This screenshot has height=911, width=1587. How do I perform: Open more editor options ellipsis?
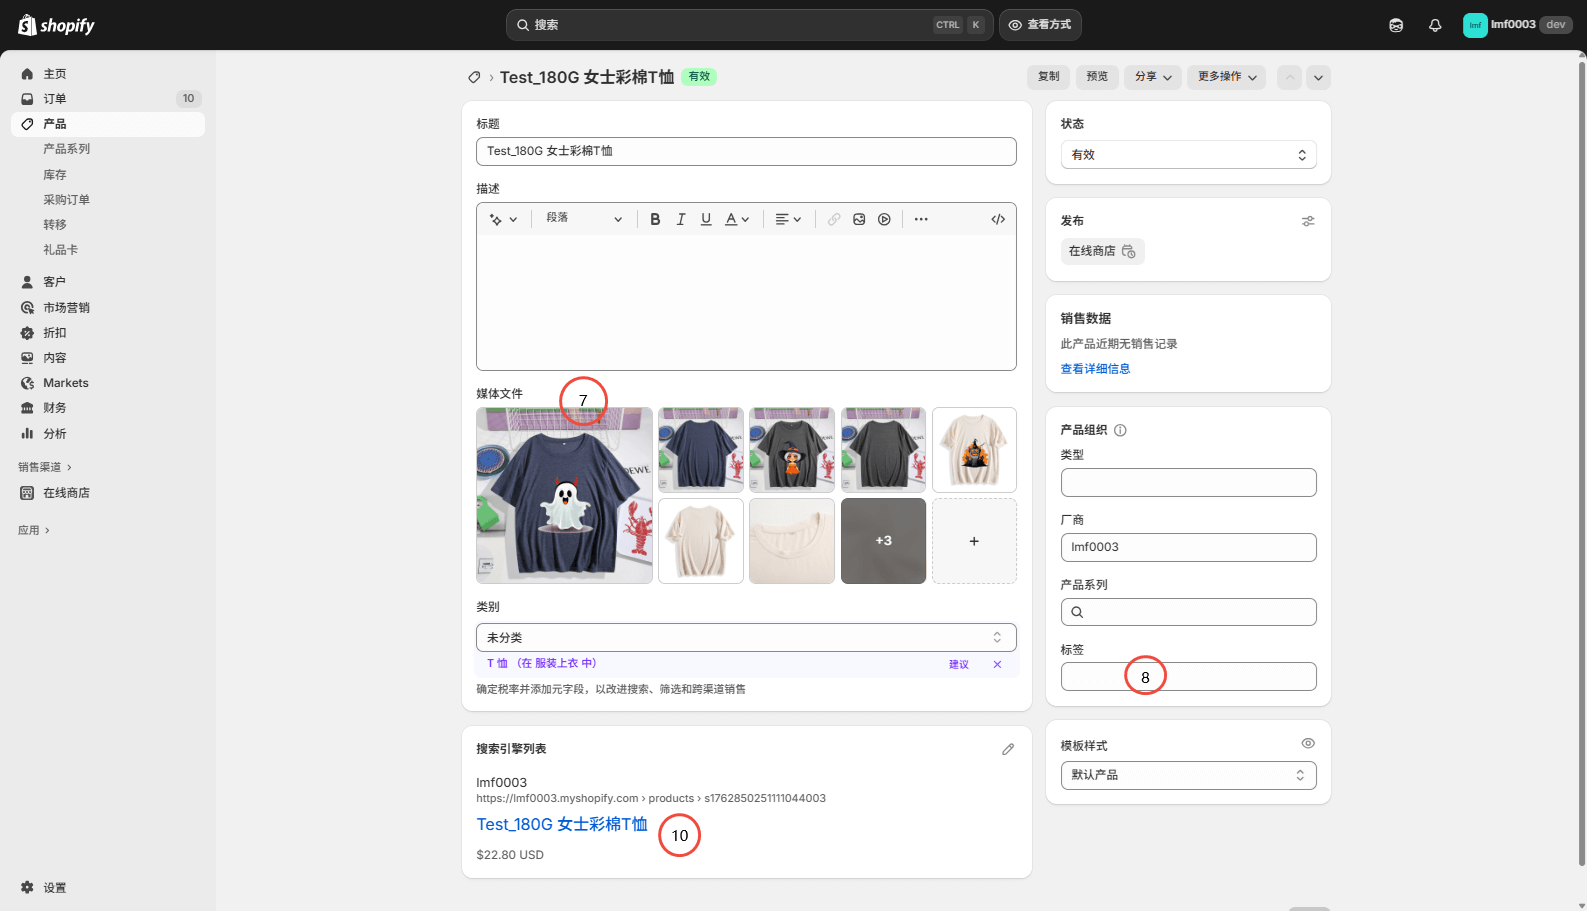[x=921, y=219]
